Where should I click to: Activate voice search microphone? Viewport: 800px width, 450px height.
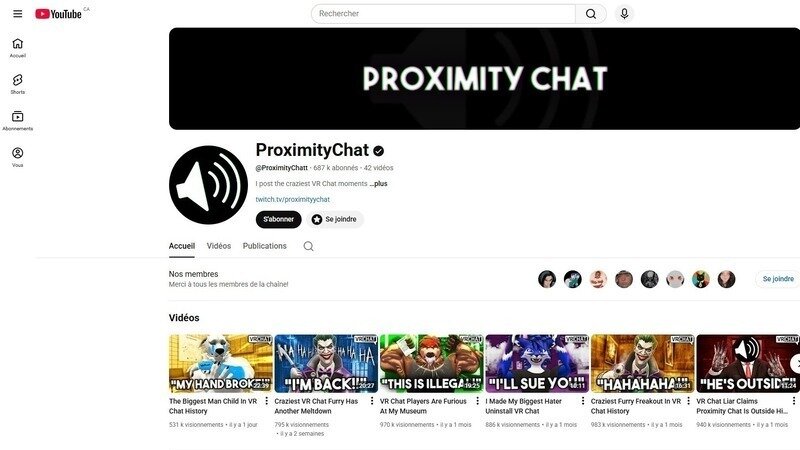(624, 14)
